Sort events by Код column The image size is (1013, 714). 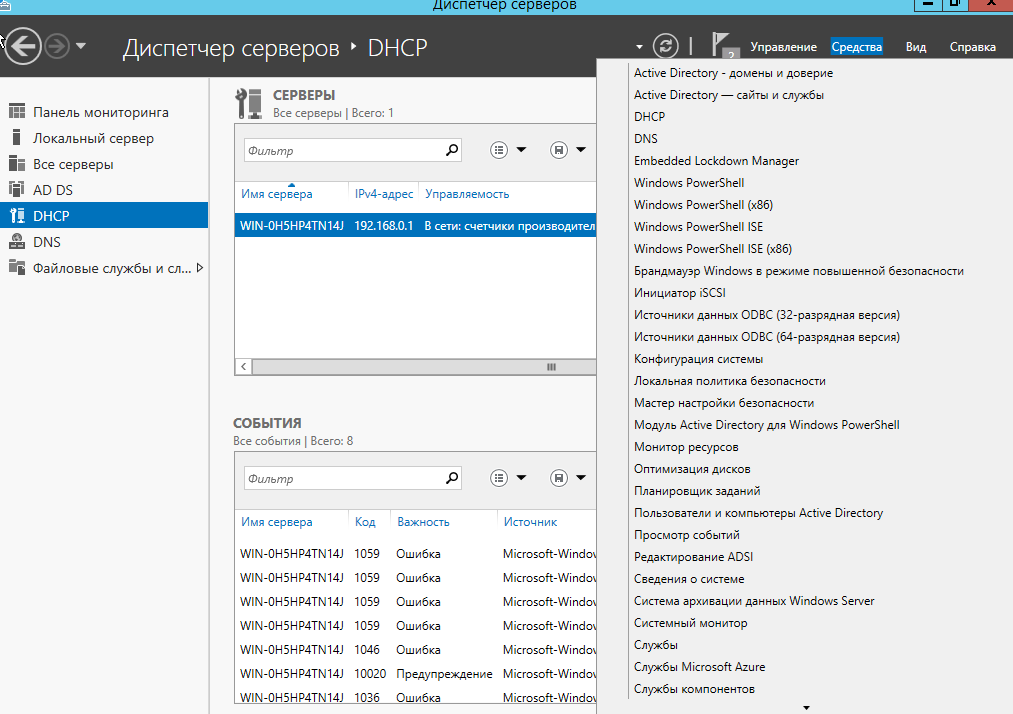tap(365, 522)
